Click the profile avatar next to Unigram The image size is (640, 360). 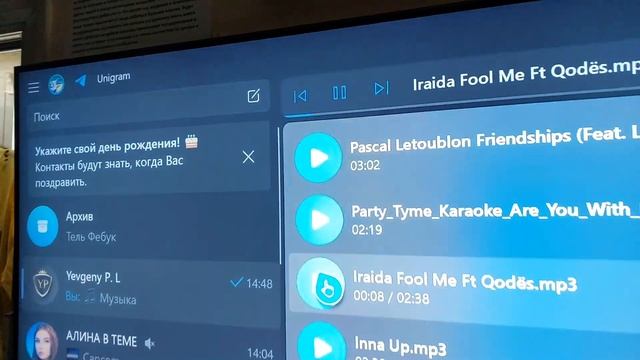[56, 85]
